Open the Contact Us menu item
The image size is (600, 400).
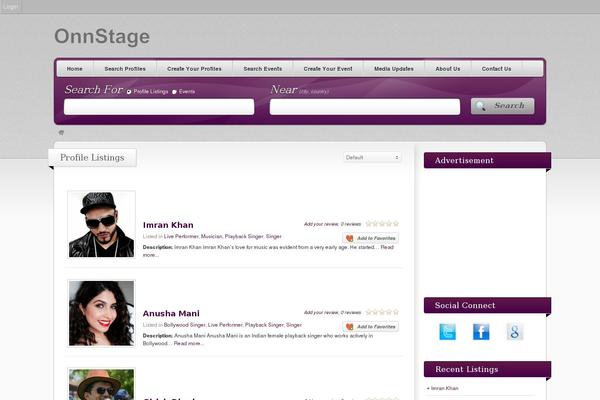[496, 69]
